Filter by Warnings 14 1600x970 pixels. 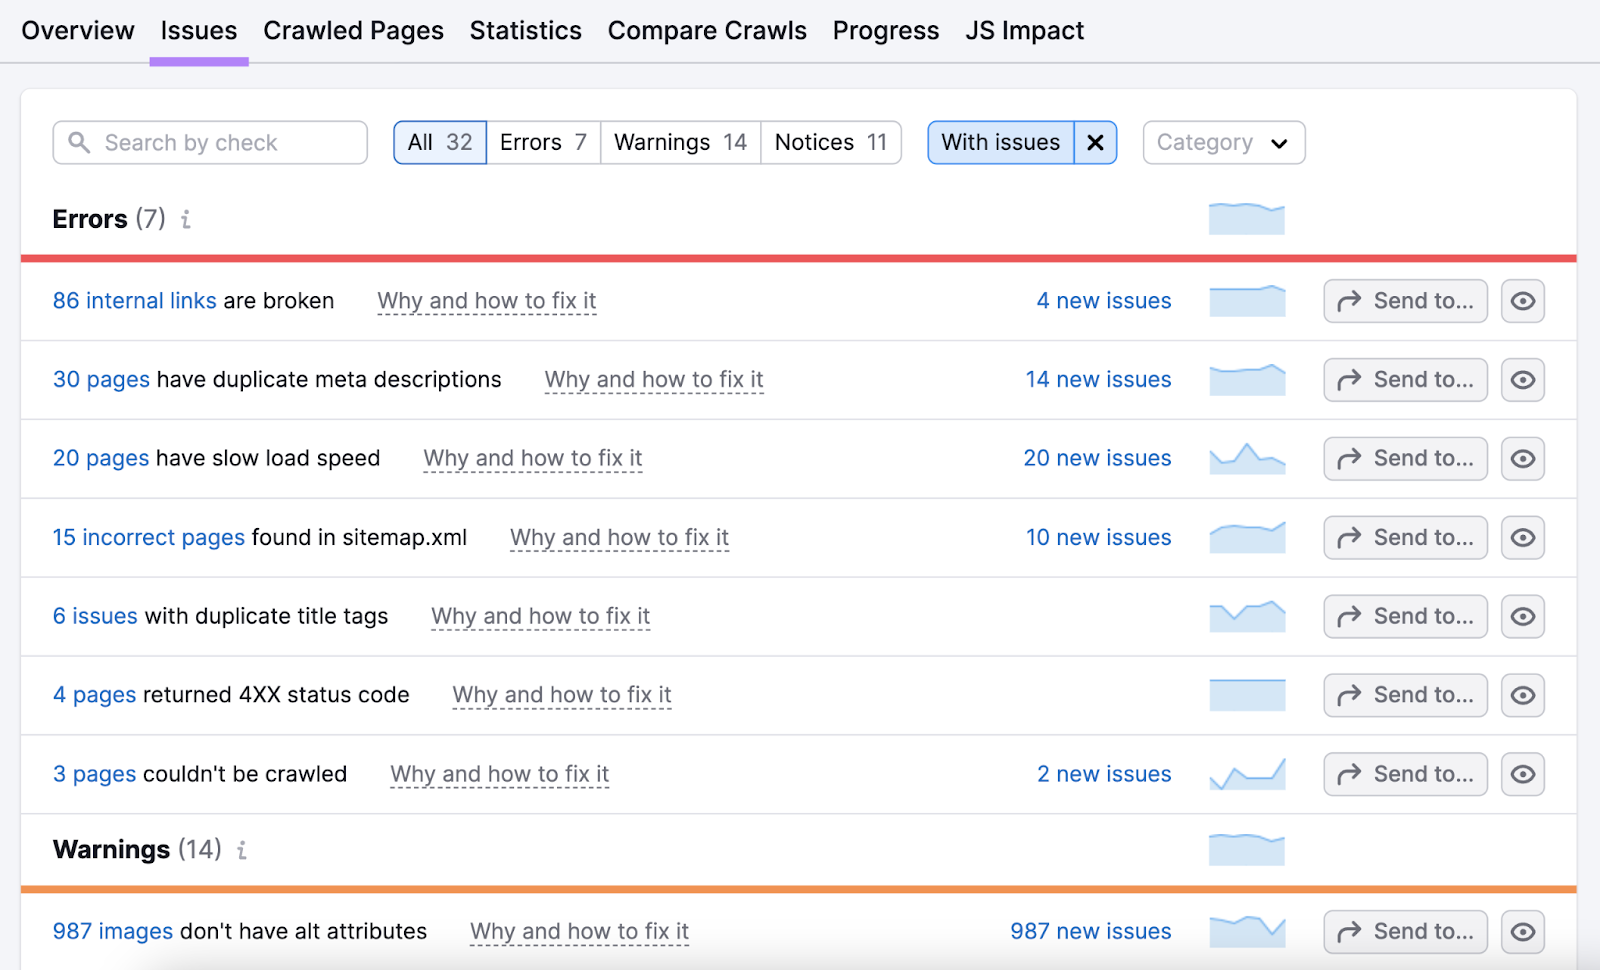pos(680,143)
